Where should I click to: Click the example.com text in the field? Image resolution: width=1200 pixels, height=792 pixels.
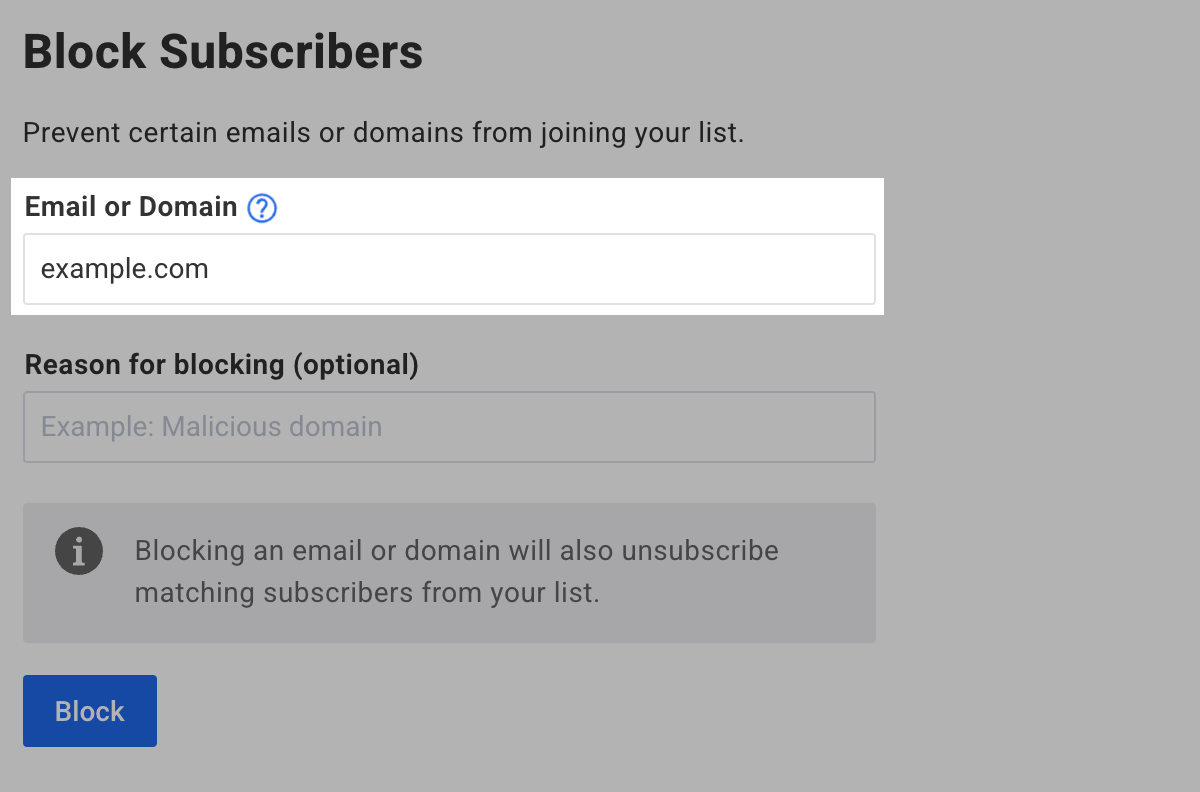tap(125, 269)
